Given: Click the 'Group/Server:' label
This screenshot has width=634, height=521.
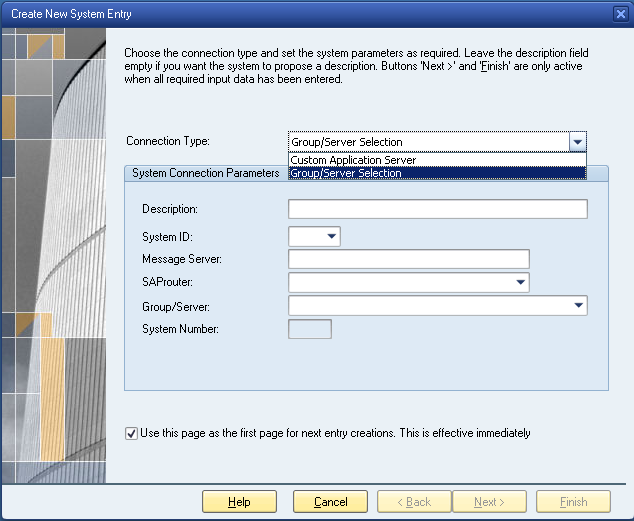Looking at the screenshot, I should tap(176, 307).
